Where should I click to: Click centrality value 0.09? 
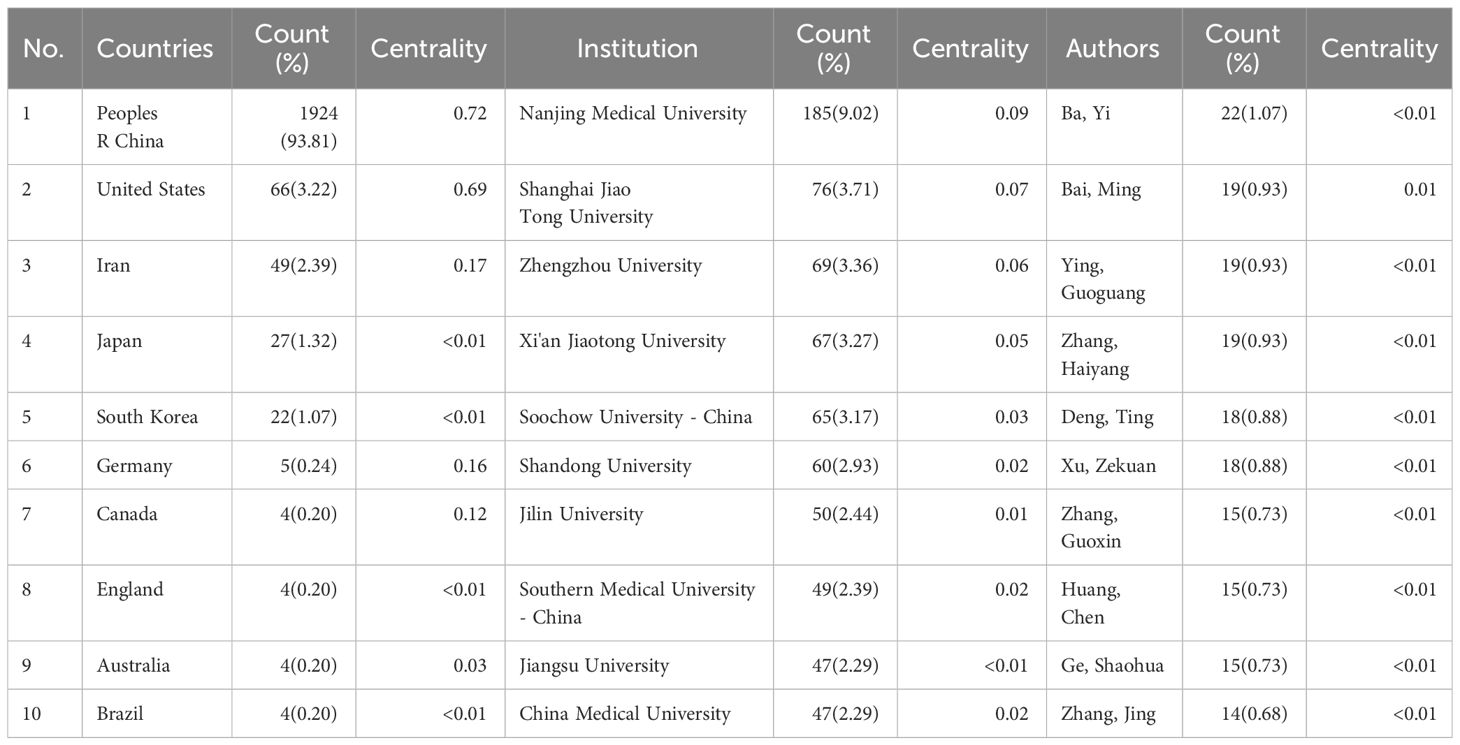click(1011, 113)
